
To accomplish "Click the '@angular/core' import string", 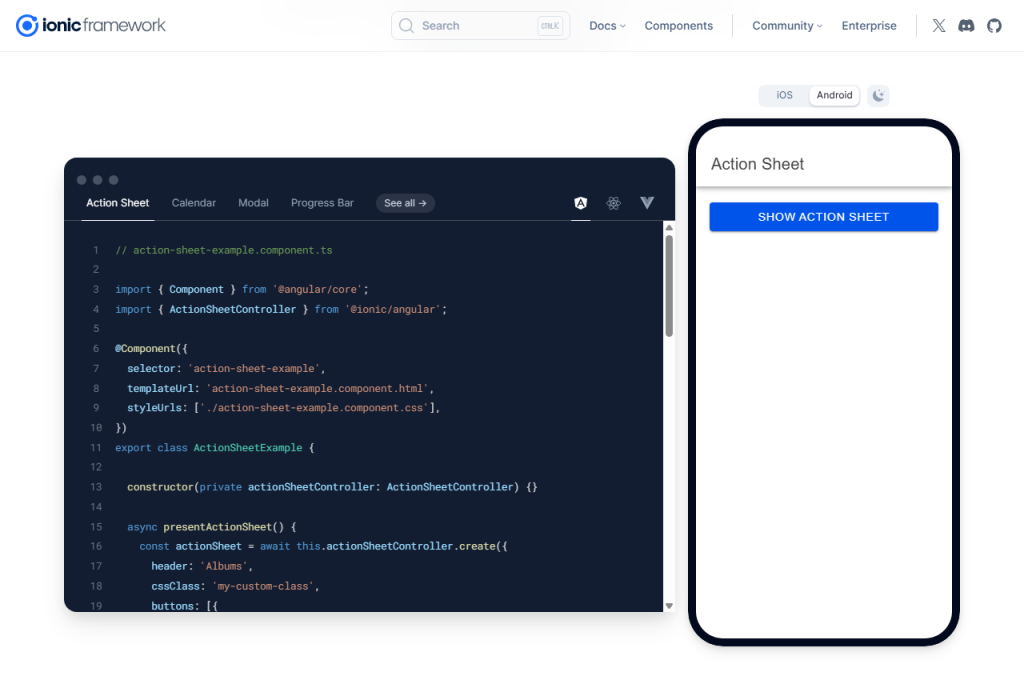I will 317,289.
